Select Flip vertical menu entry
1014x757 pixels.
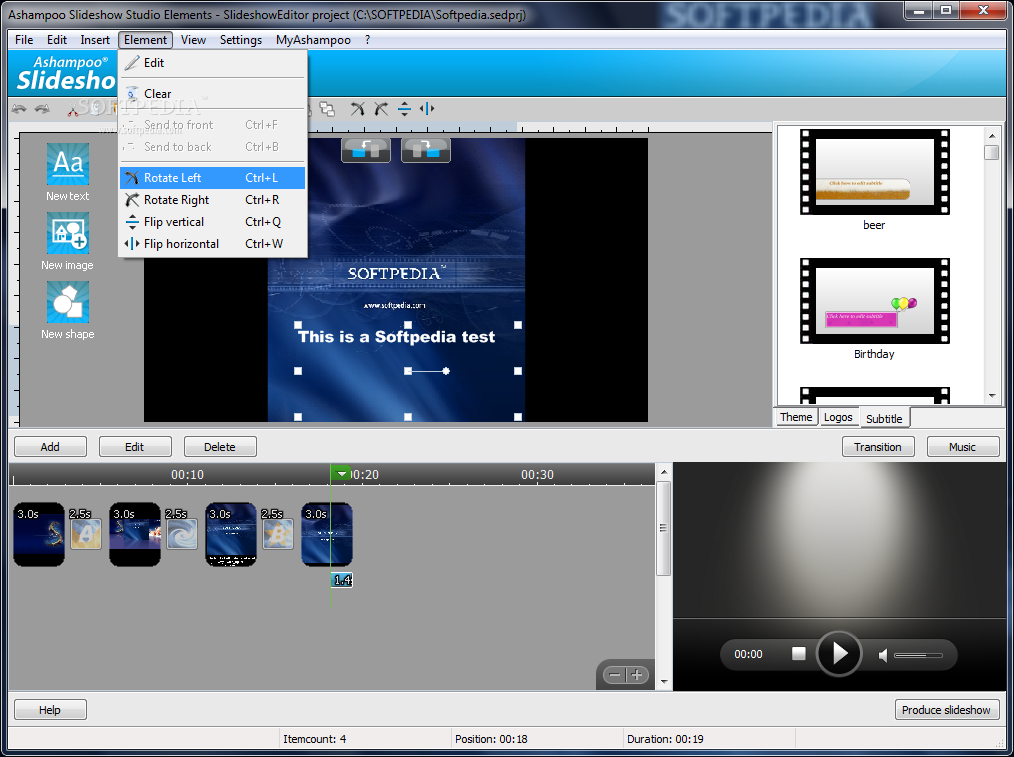[x=212, y=222]
